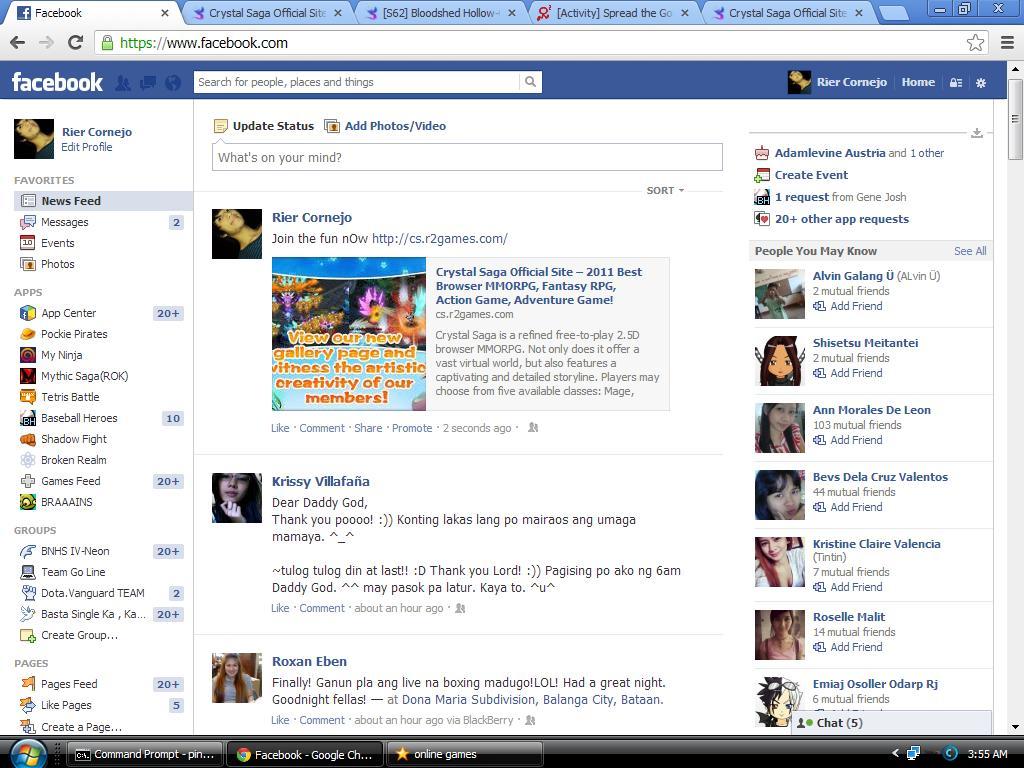The height and width of the screenshot is (768, 1024).
Task: Add Alvin Galang as friend
Action: coord(848,306)
